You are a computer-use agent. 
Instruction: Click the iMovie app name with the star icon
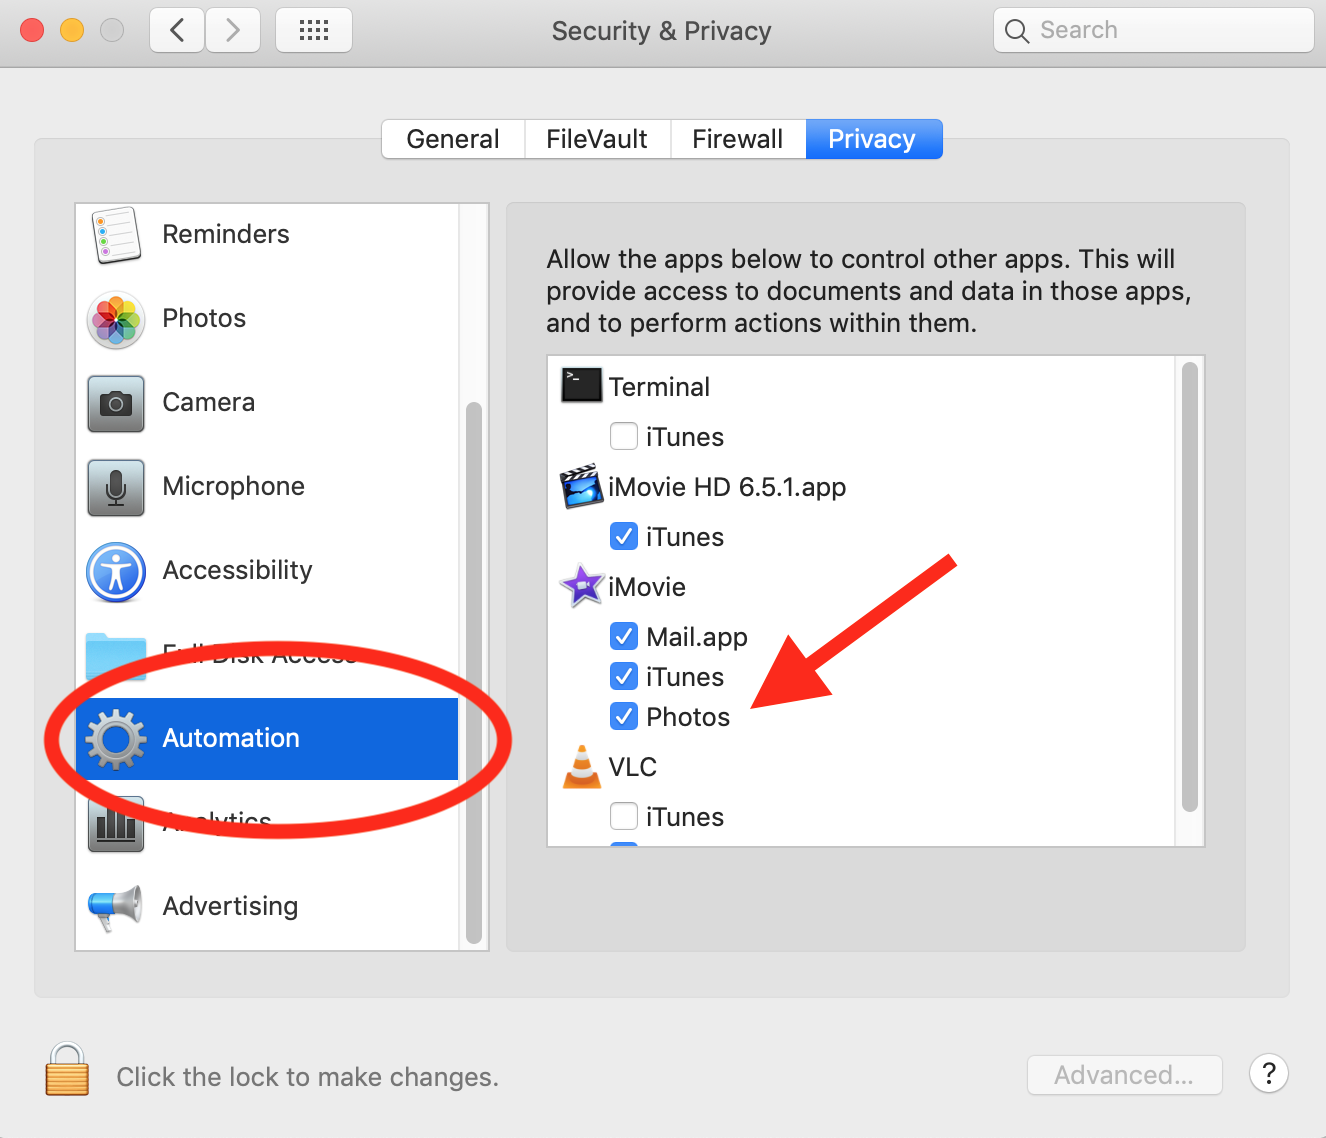647,587
